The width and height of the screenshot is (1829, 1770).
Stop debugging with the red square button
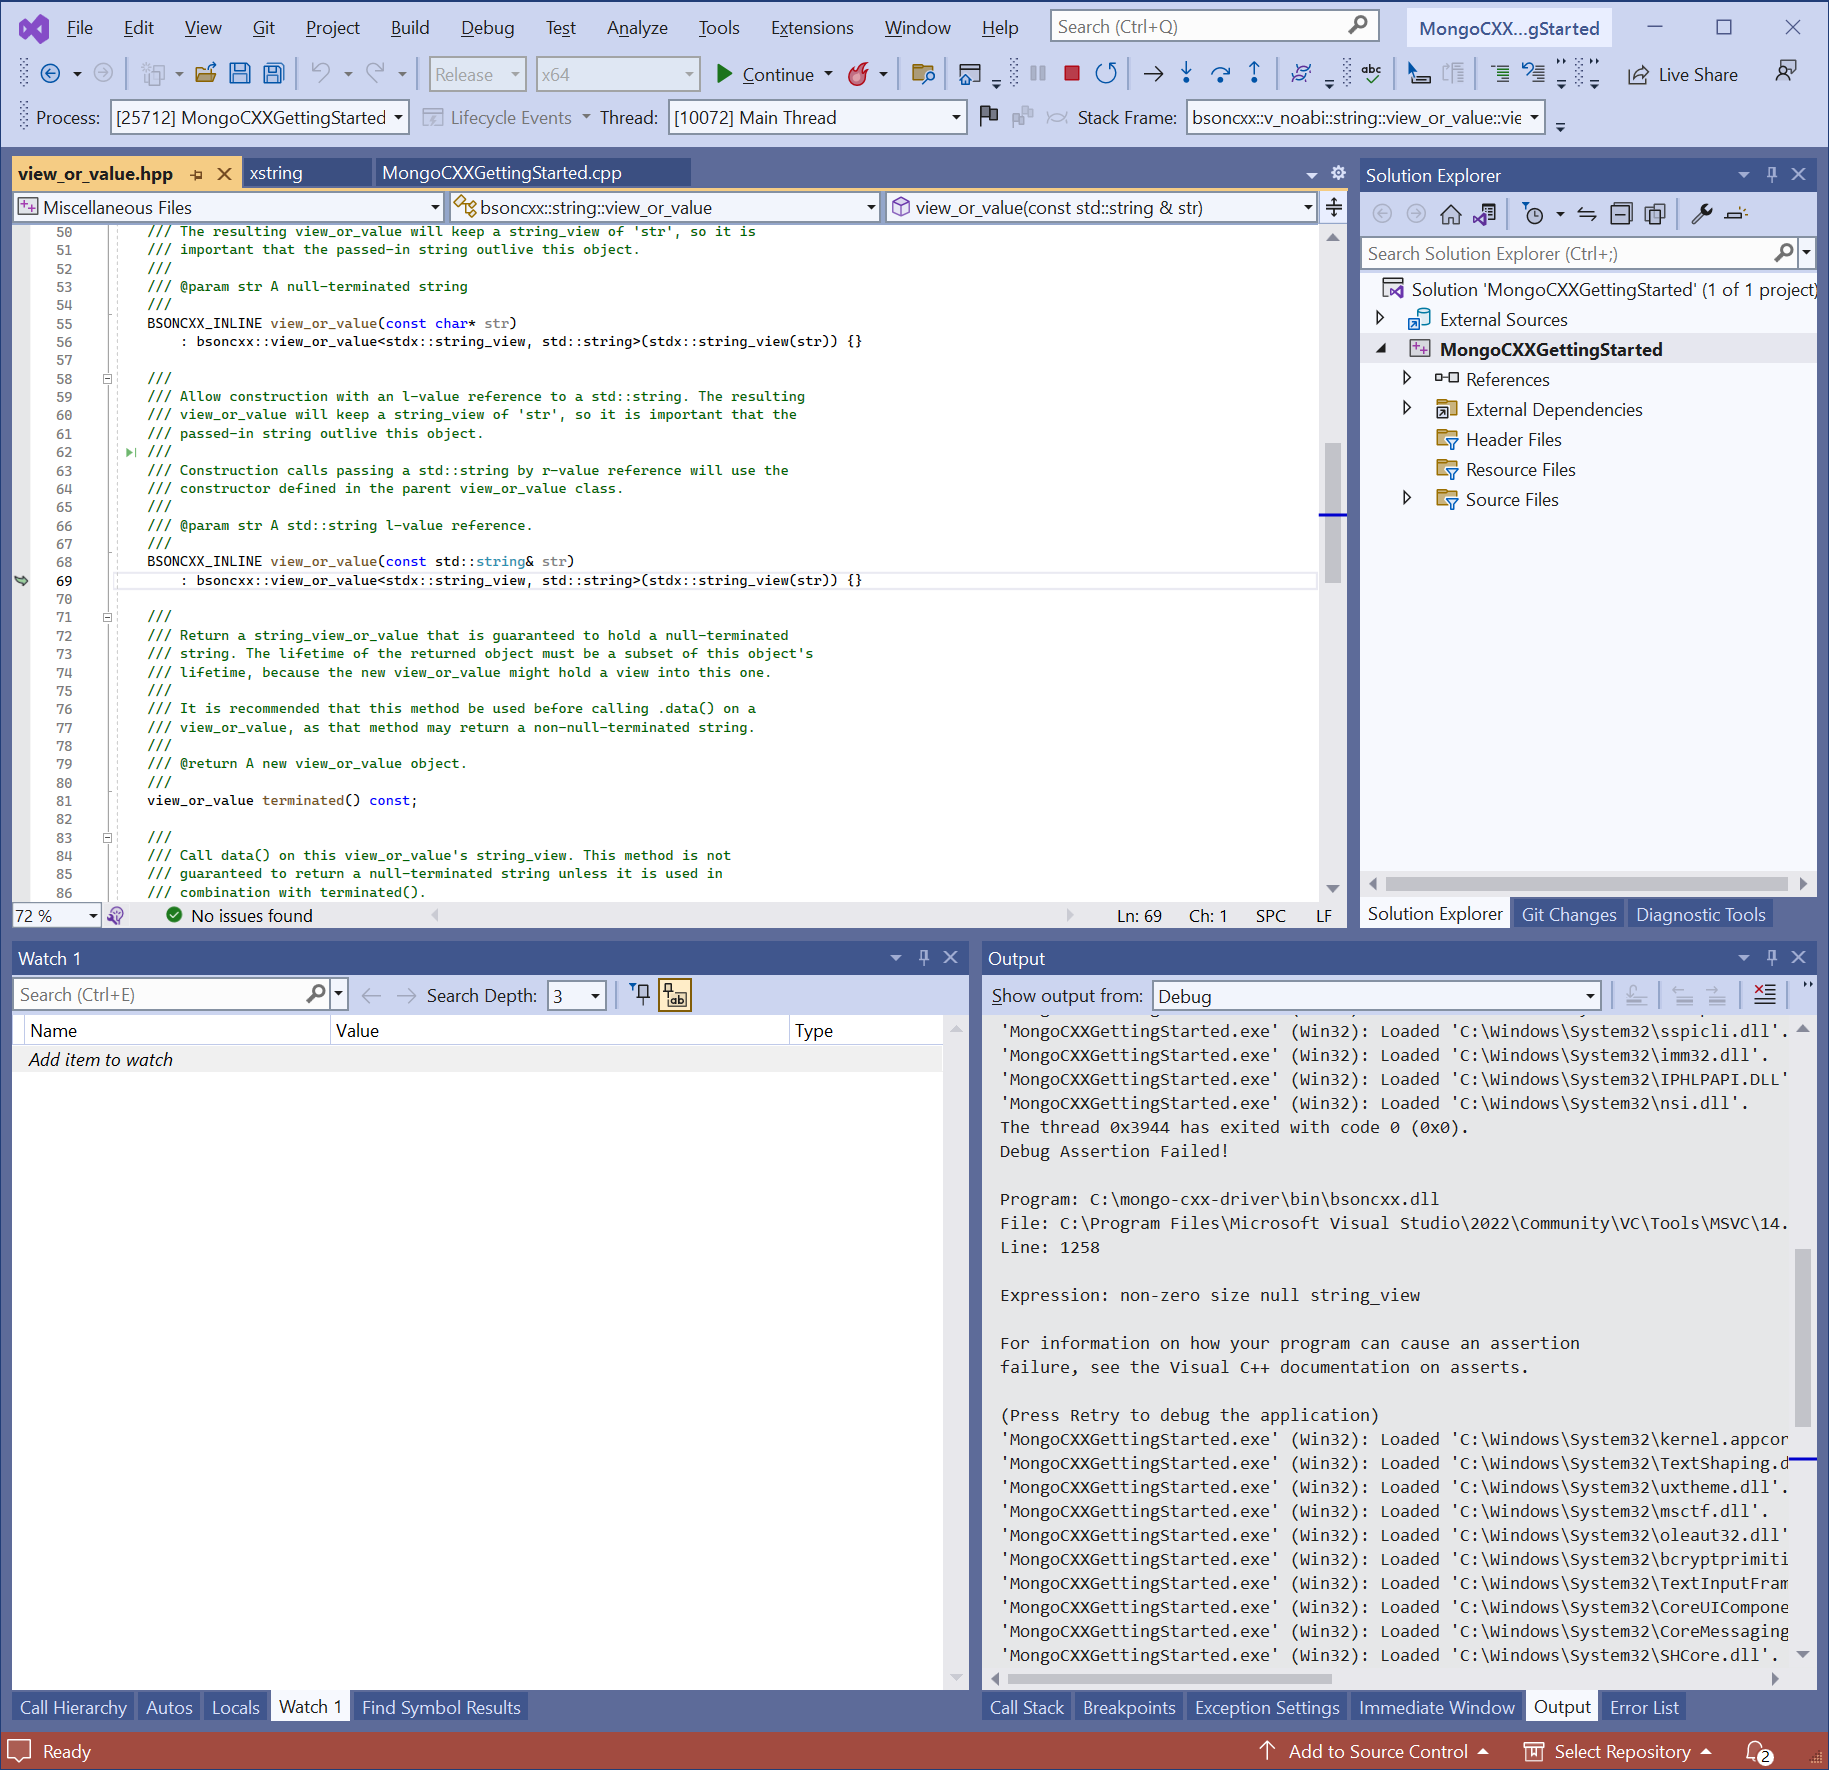coord(1071,73)
